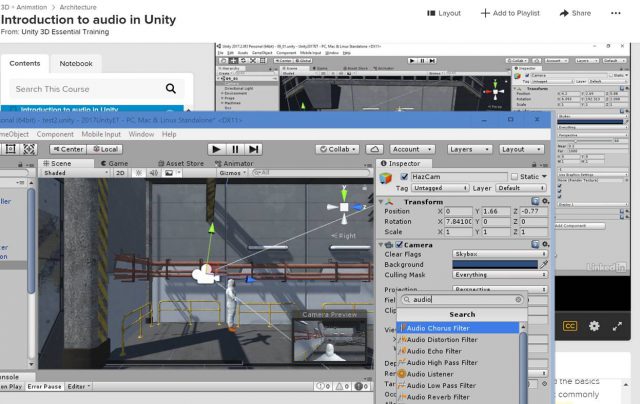Click the Background color swatch
This screenshot has width=640, height=404.
495,264
